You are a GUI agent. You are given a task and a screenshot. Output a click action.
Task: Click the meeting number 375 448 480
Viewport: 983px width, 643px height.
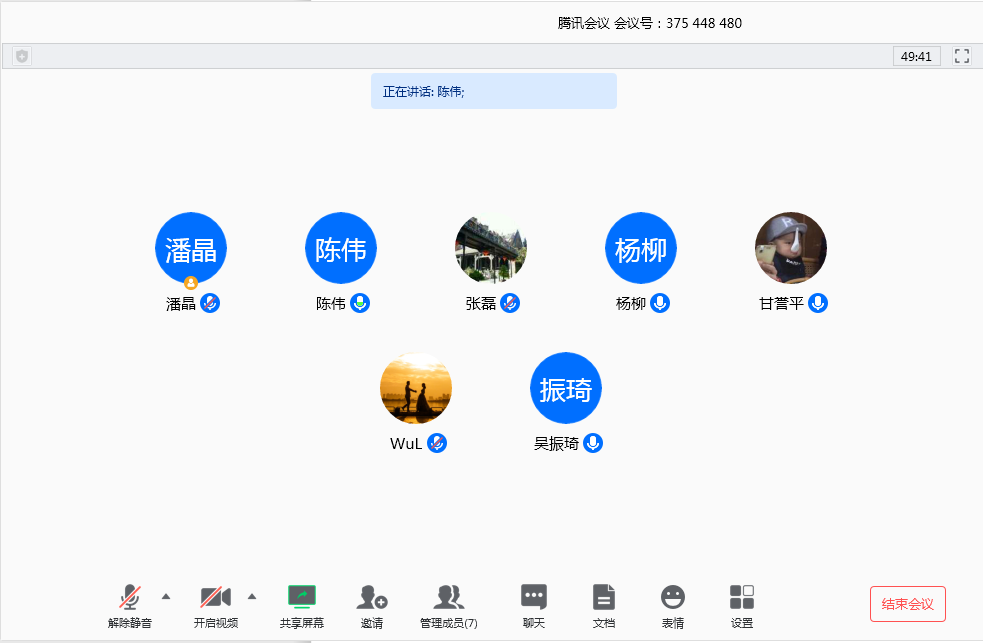tap(700, 23)
